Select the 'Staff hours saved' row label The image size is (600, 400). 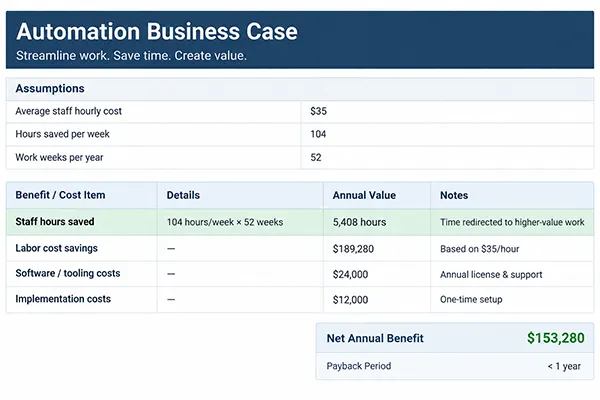[x=55, y=222]
